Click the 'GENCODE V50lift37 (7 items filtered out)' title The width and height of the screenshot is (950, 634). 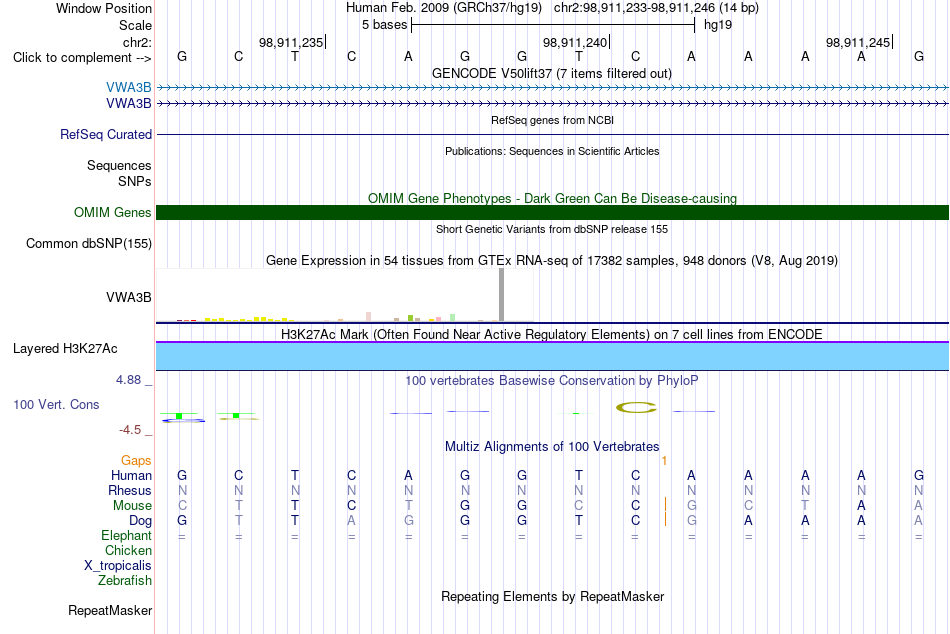pos(552,73)
